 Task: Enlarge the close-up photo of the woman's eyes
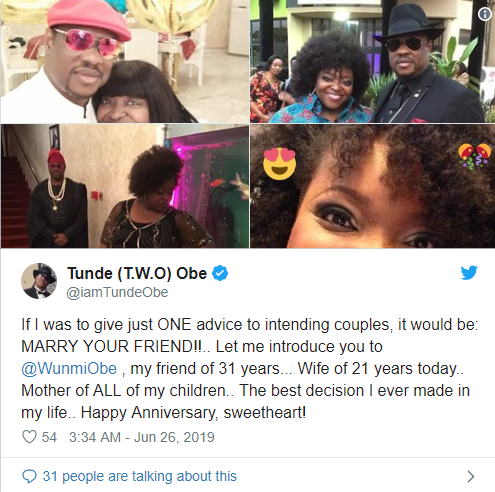[373, 186]
